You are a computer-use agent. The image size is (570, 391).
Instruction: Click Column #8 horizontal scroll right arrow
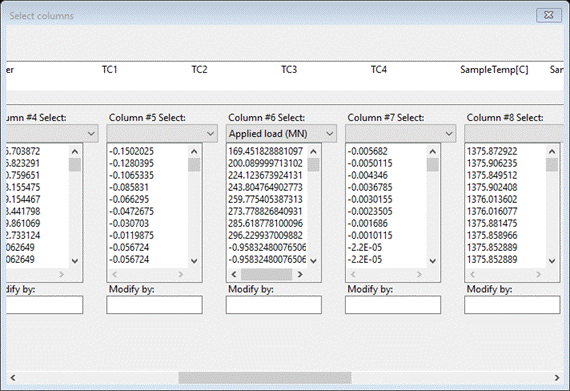click(x=539, y=274)
